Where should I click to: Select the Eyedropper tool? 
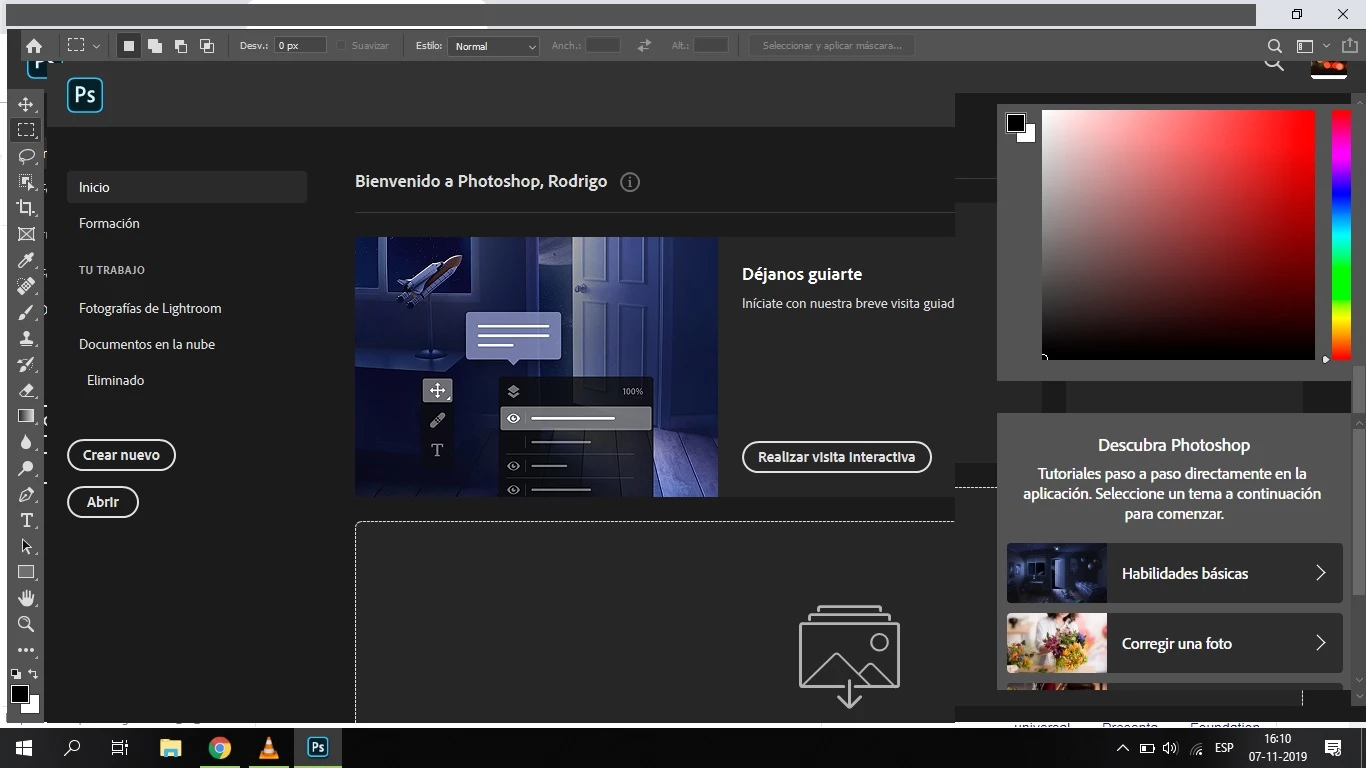(27, 260)
